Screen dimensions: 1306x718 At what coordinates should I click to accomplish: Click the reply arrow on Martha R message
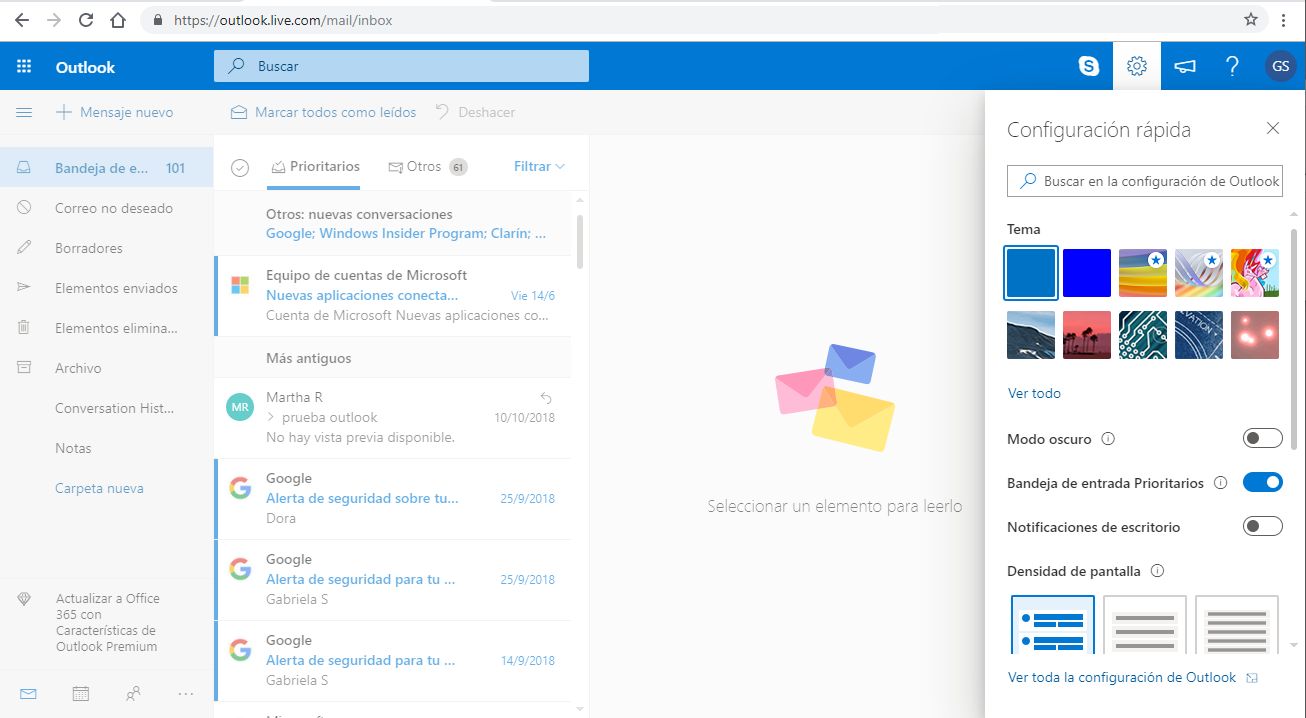click(546, 398)
